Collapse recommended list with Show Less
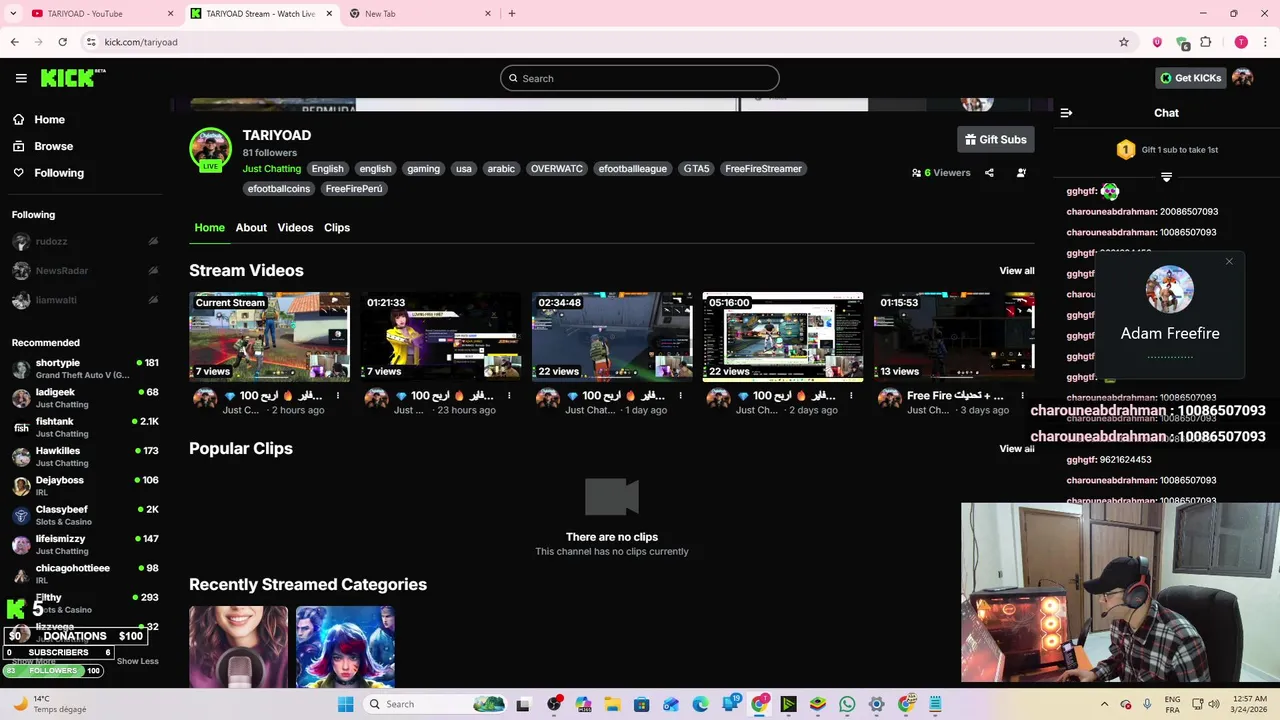This screenshot has width=1280, height=720. pyautogui.click(x=138, y=661)
